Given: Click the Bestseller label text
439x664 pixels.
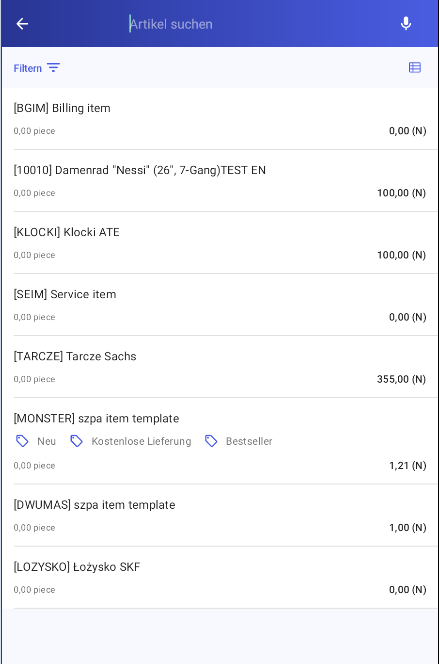Looking at the screenshot, I should pos(249,441).
